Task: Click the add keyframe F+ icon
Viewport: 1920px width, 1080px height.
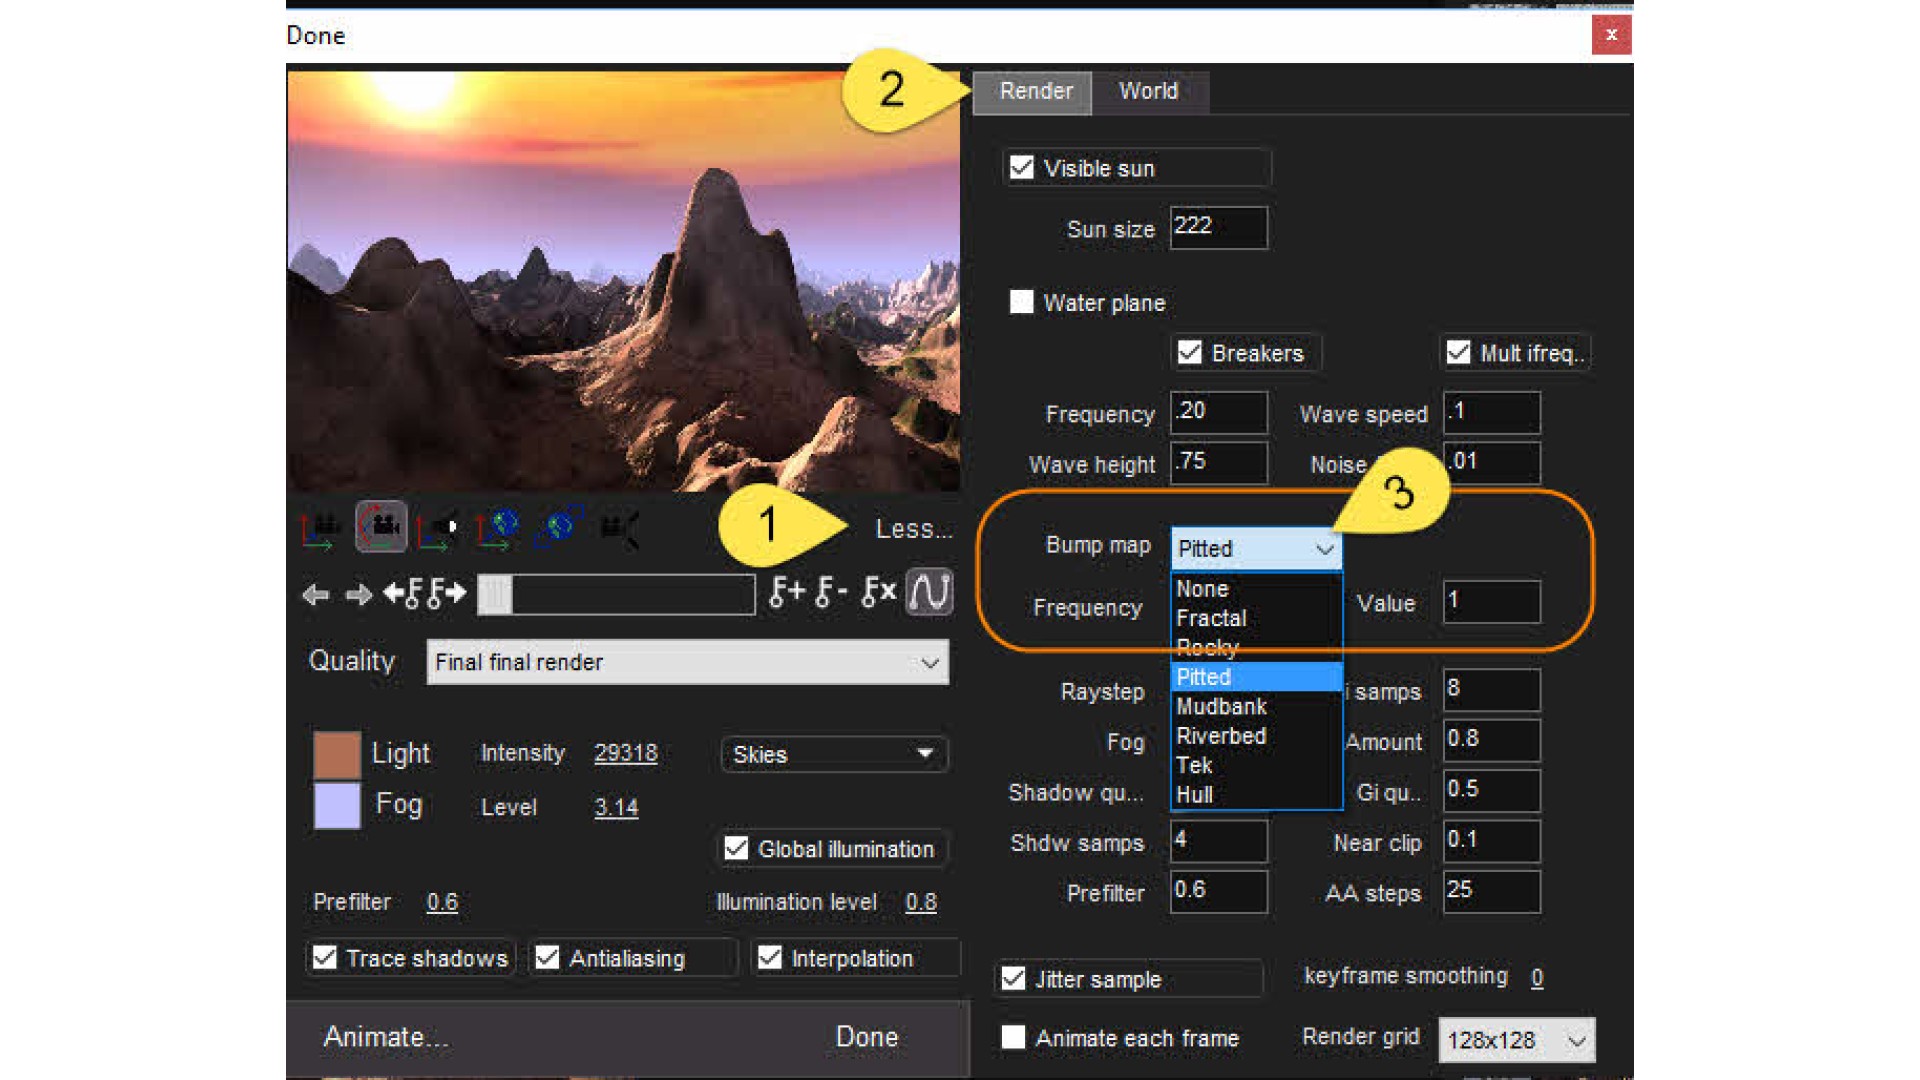Action: [x=787, y=592]
